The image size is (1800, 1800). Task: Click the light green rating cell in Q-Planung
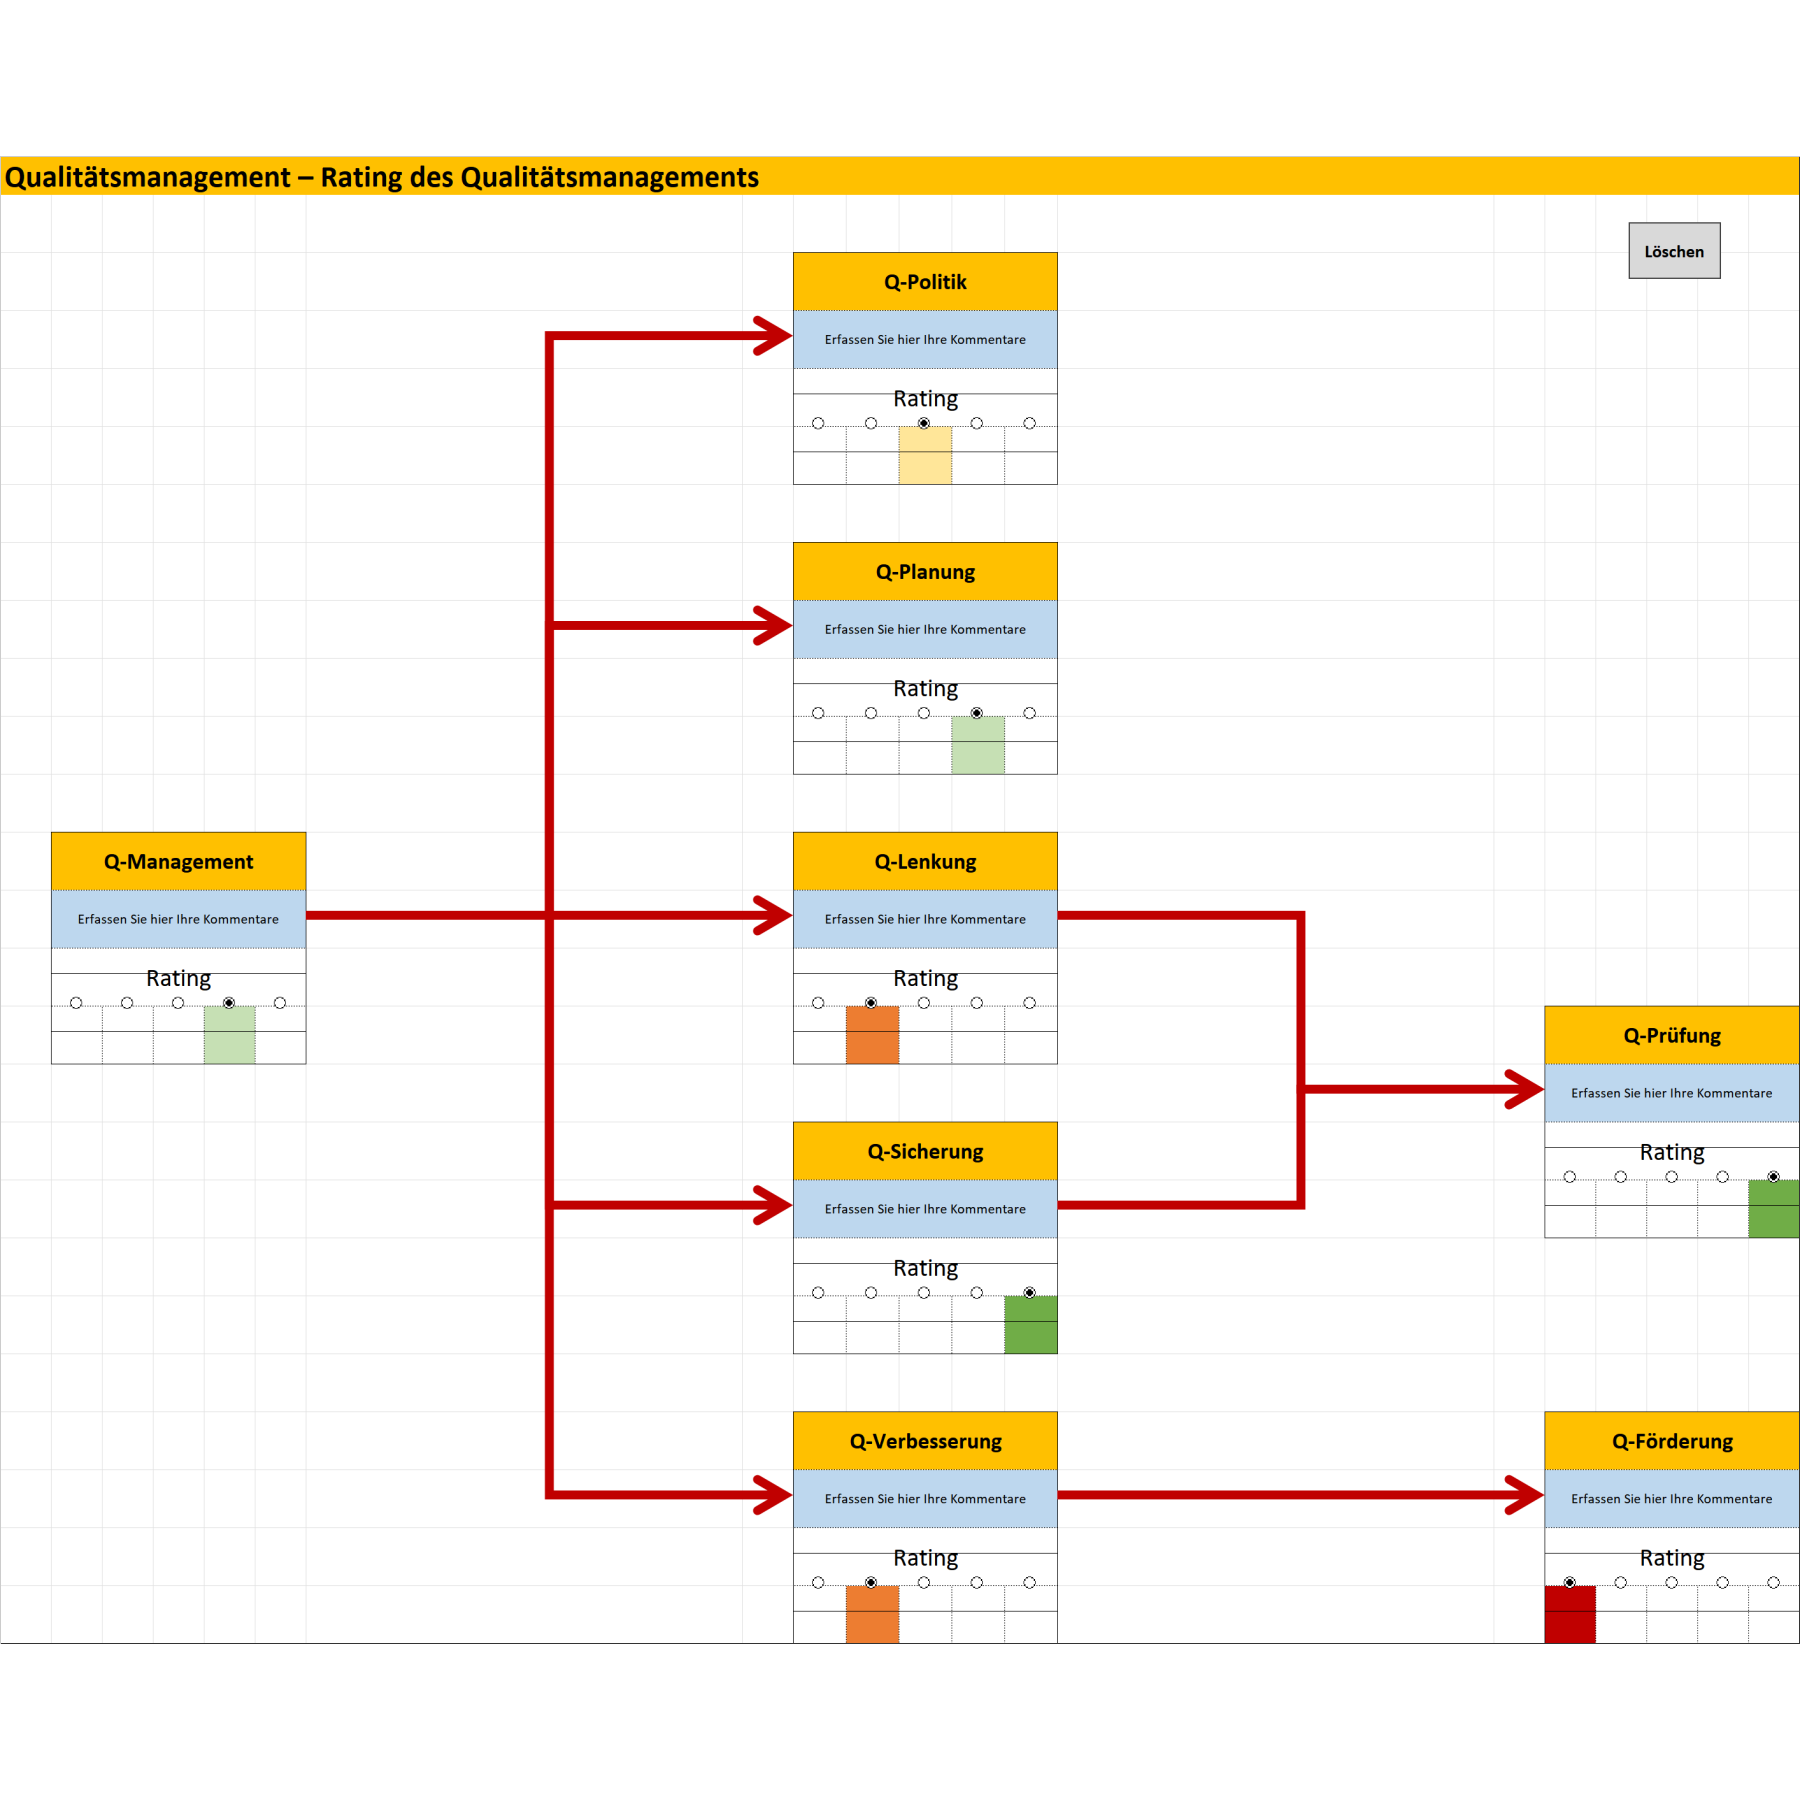[978, 746]
